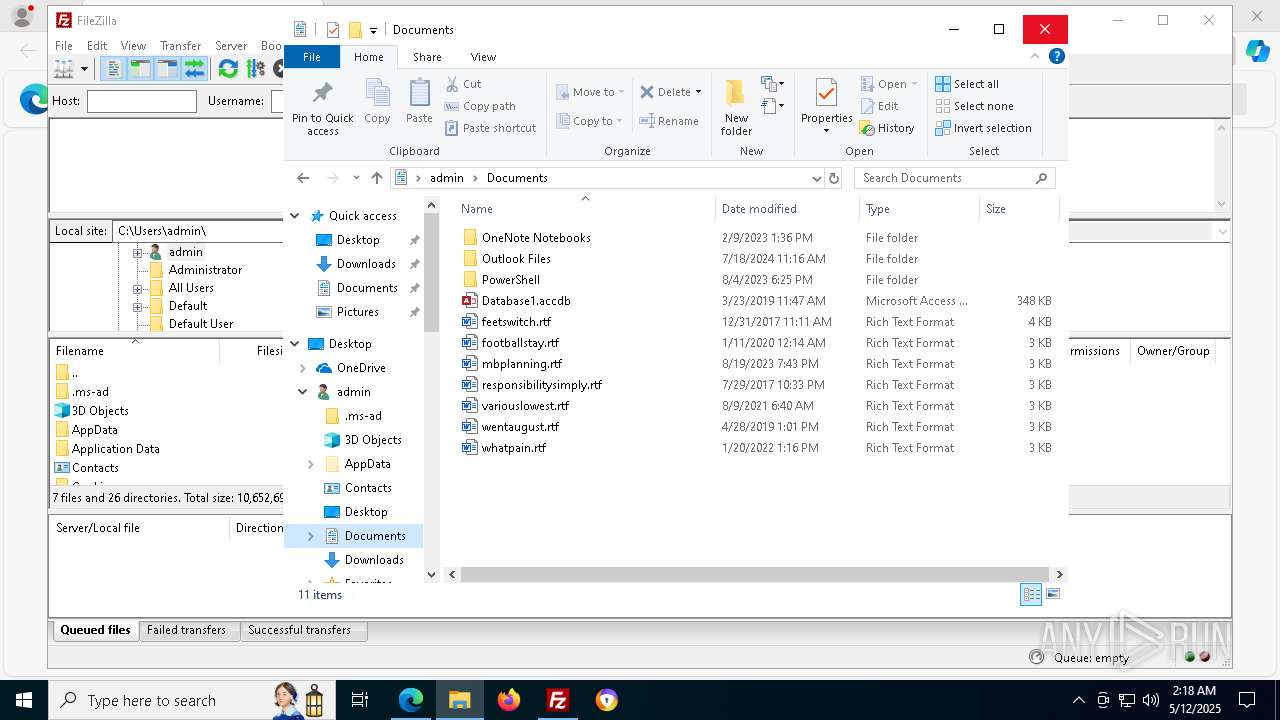Click the FileZilla Host input field
This screenshot has width=1280, height=720.
point(142,101)
